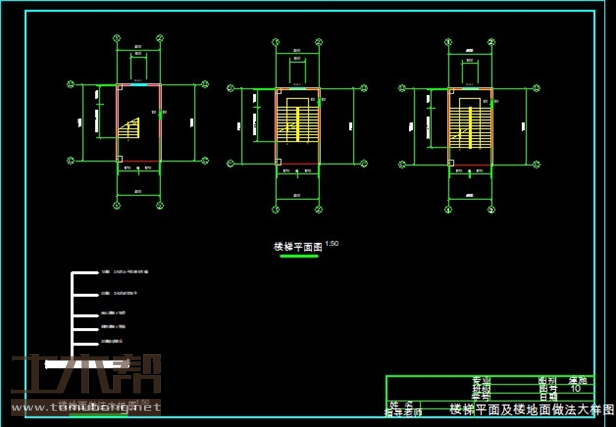
Task: Click triangular stair symbol in left plan
Action: [130, 128]
